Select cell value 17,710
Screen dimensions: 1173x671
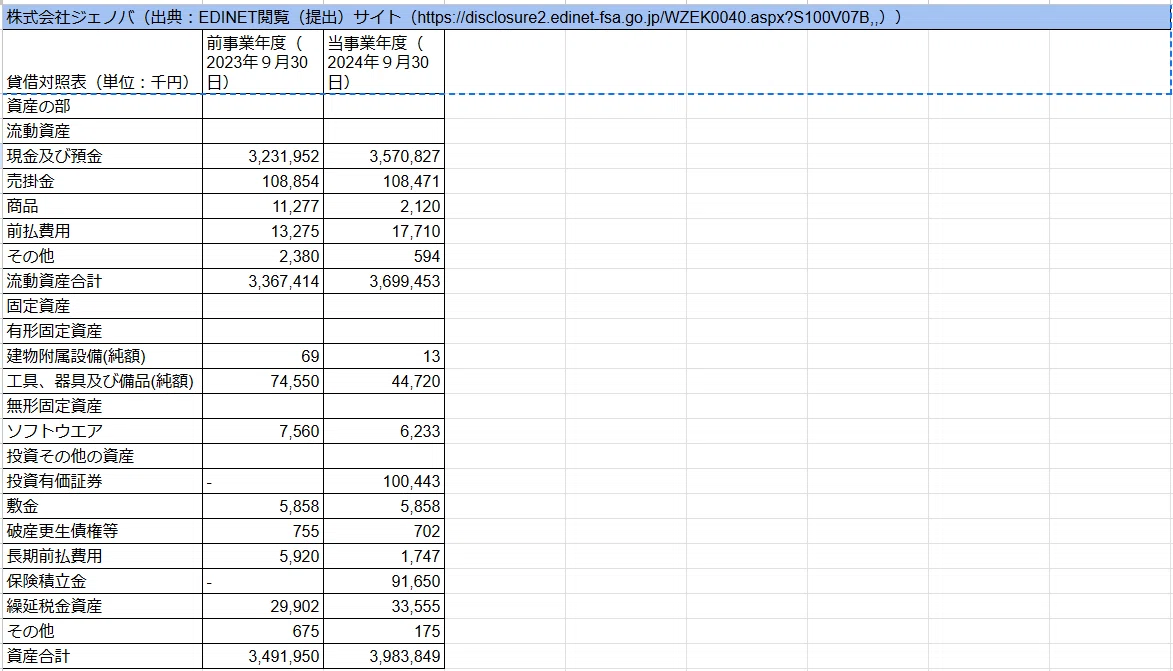[384, 232]
